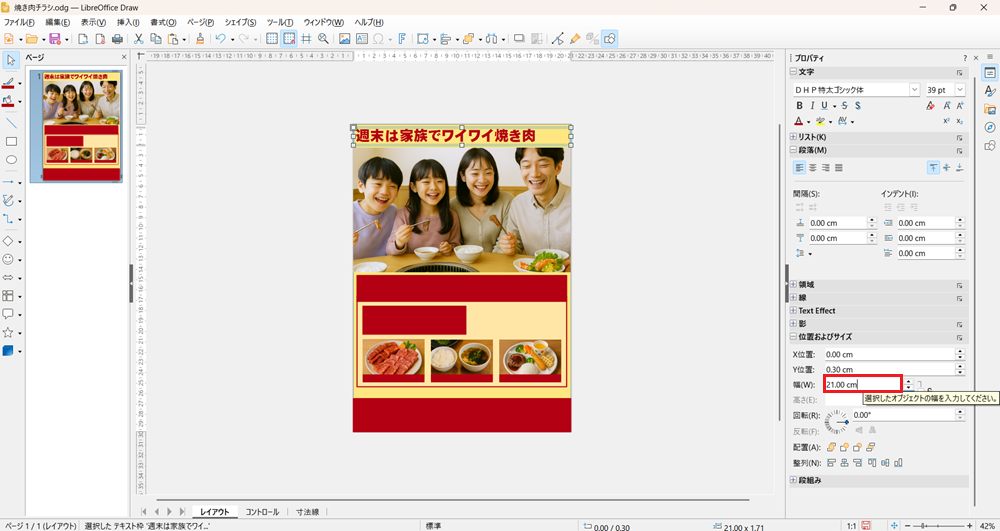This screenshot has width=1000, height=531.
Task: Click the 回転(R) angle input field
Action: 904,415
